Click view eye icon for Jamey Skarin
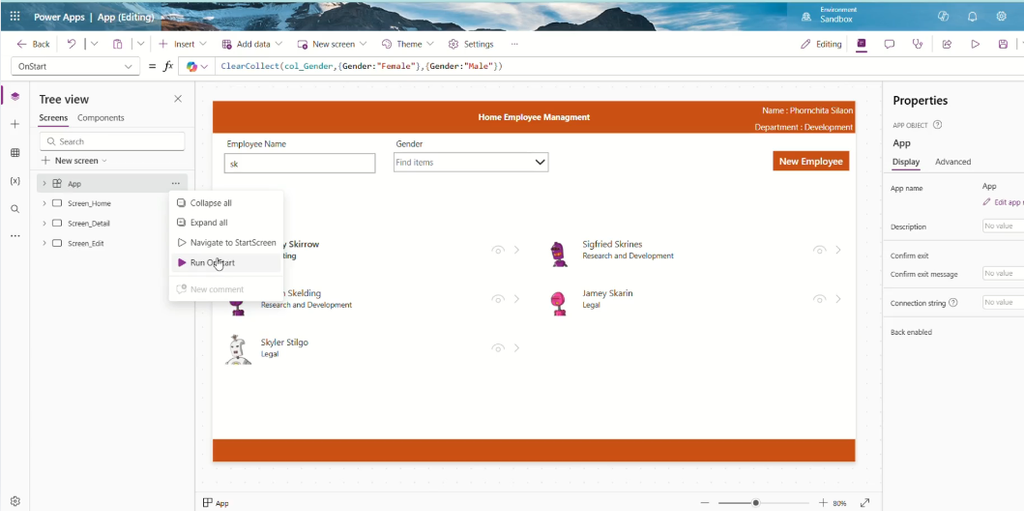This screenshot has width=1024, height=511. click(820, 299)
